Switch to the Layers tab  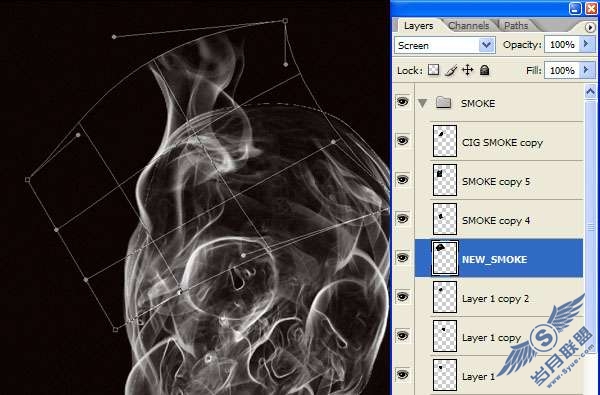tap(419, 26)
